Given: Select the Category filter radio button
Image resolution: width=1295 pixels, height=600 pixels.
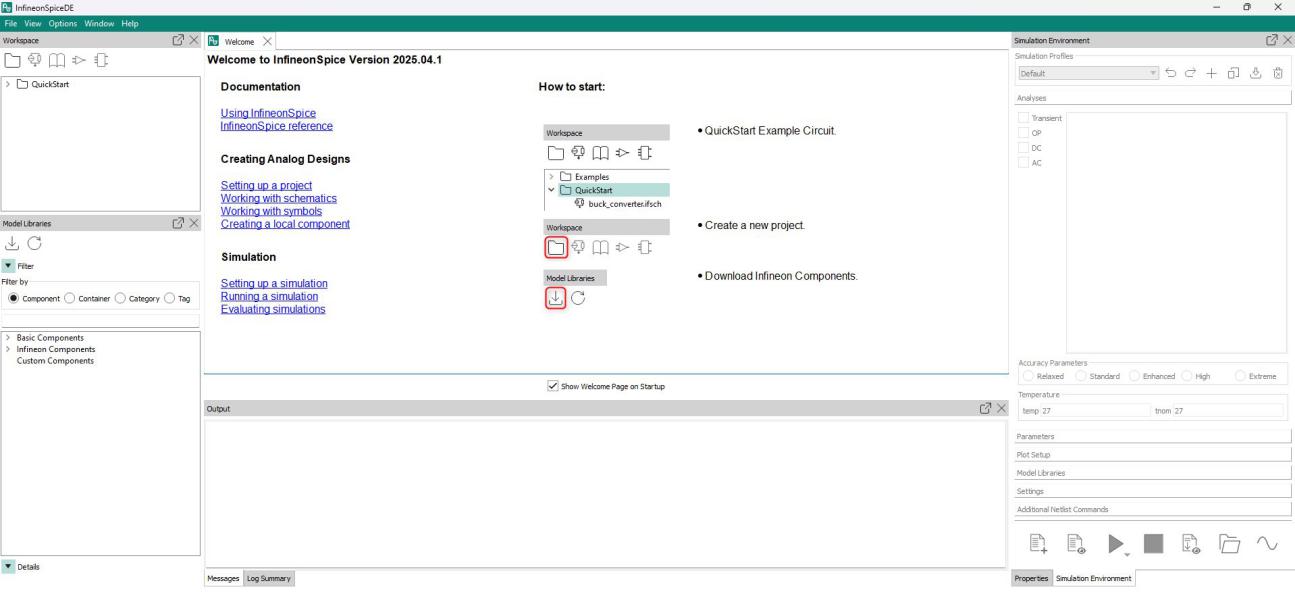Looking at the screenshot, I should (x=119, y=298).
